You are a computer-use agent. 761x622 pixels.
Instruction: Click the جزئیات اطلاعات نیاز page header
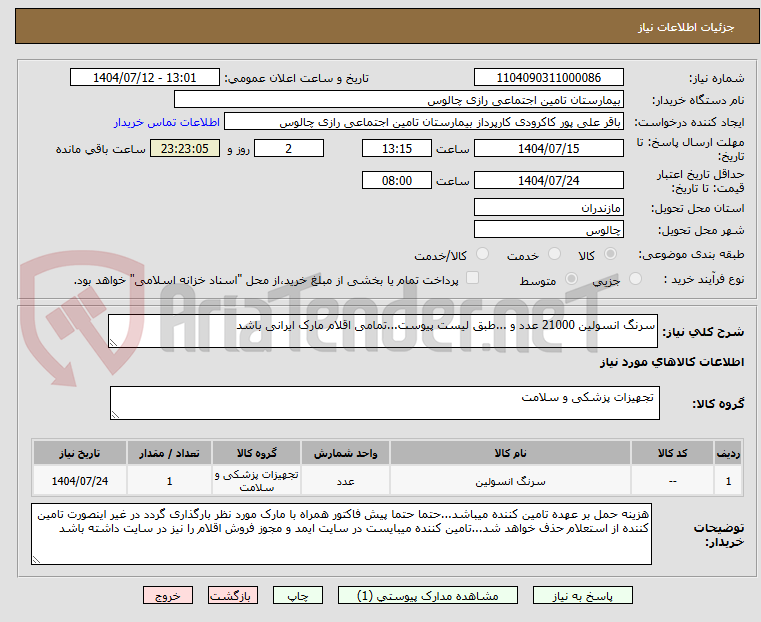685,27
